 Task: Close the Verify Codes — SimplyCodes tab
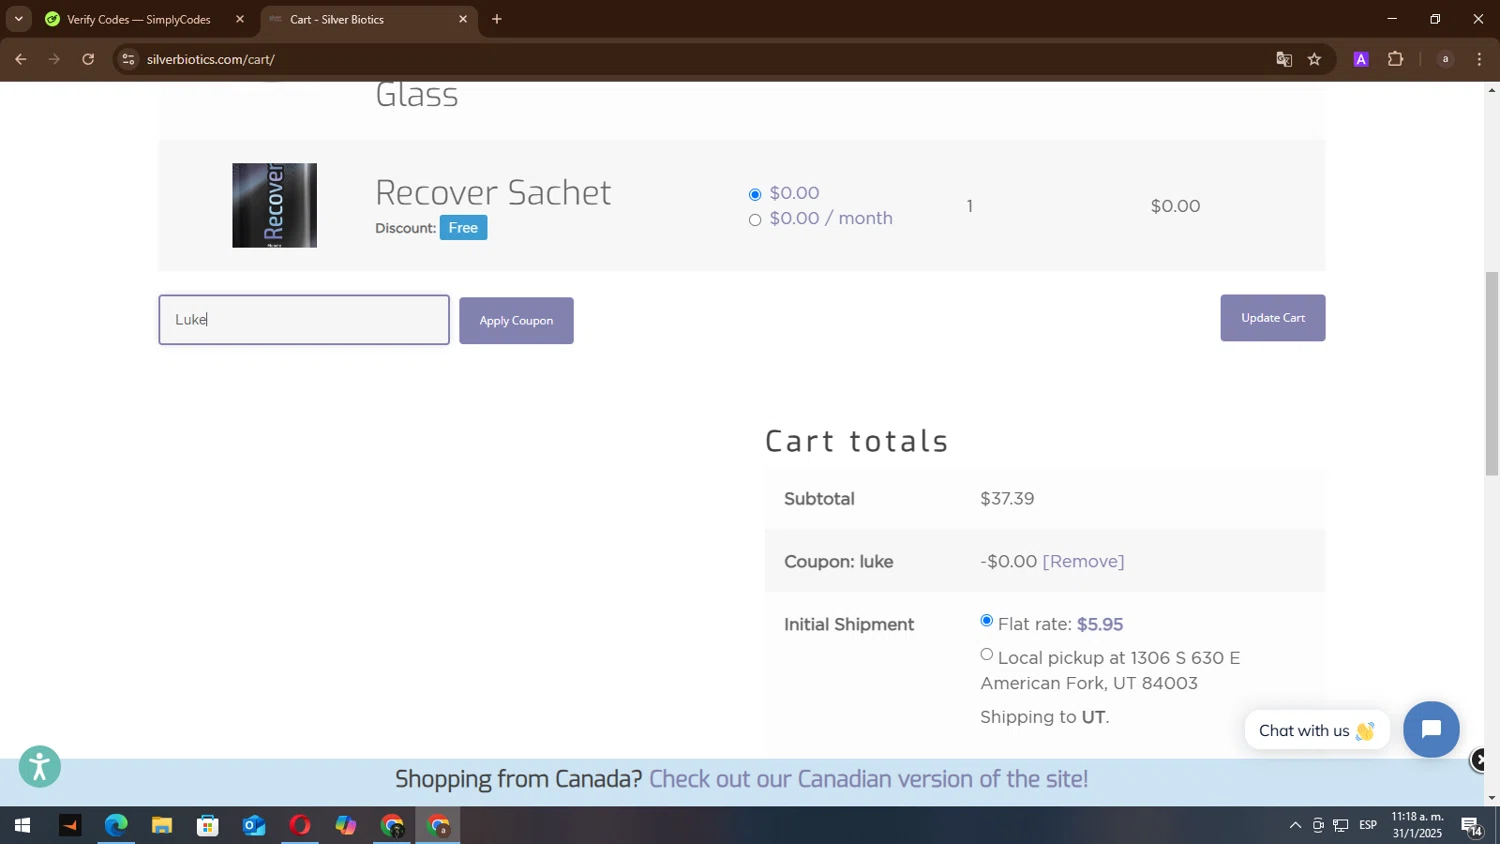click(x=240, y=19)
